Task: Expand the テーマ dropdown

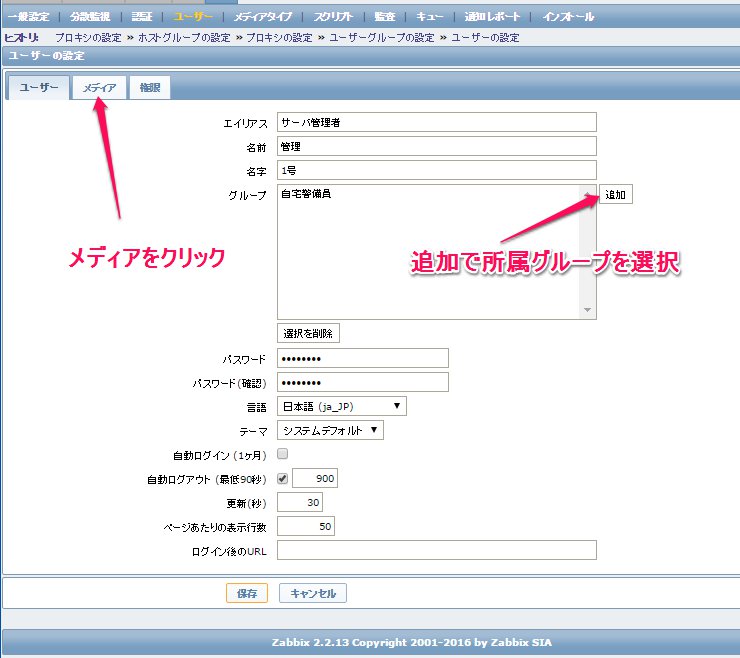Action: pyautogui.click(x=330, y=430)
